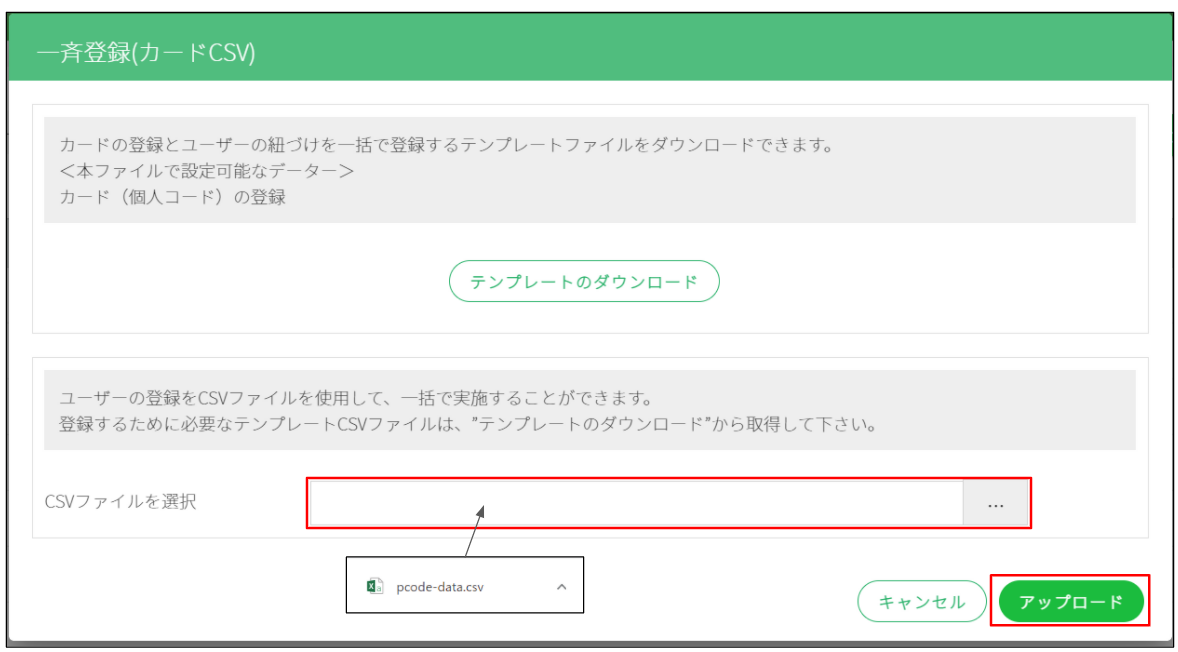Focus the CSVファイルを選択 input field
Viewport: 1178px width, 652px height.
[x=636, y=504]
